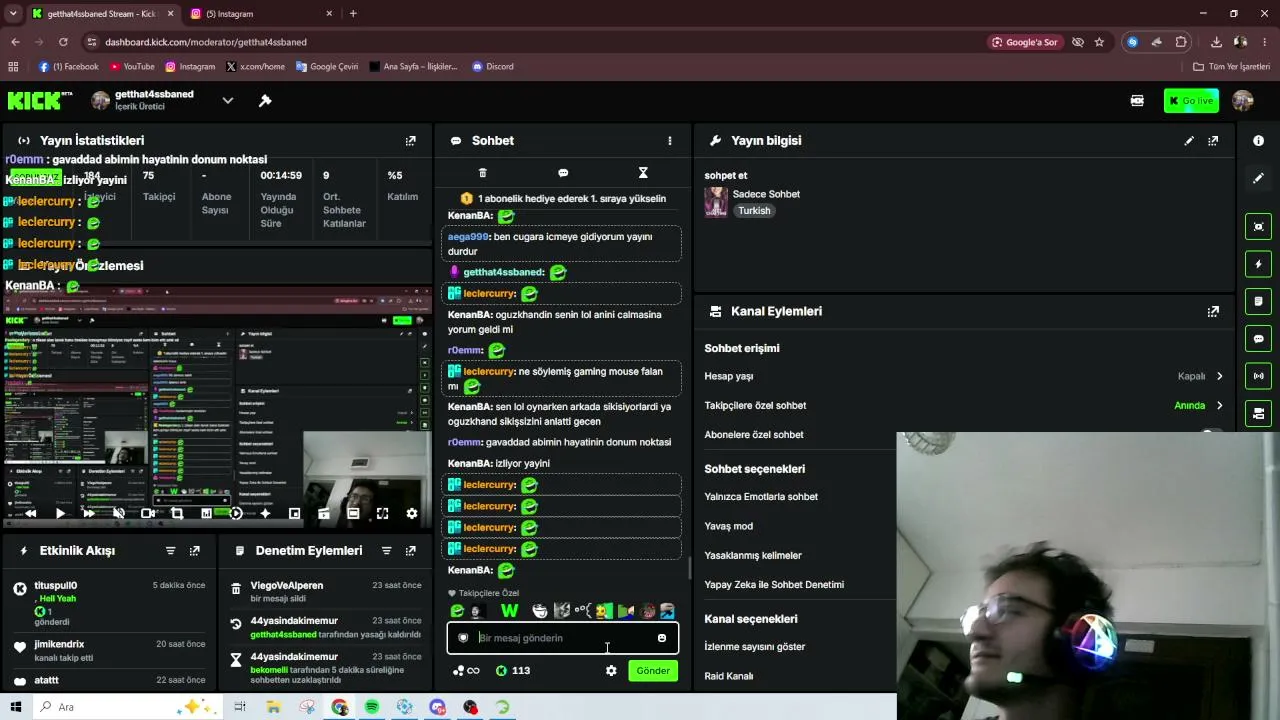Filter the Etkinlik Akışı feed
Screen dimensions: 1280x720
[170, 551]
